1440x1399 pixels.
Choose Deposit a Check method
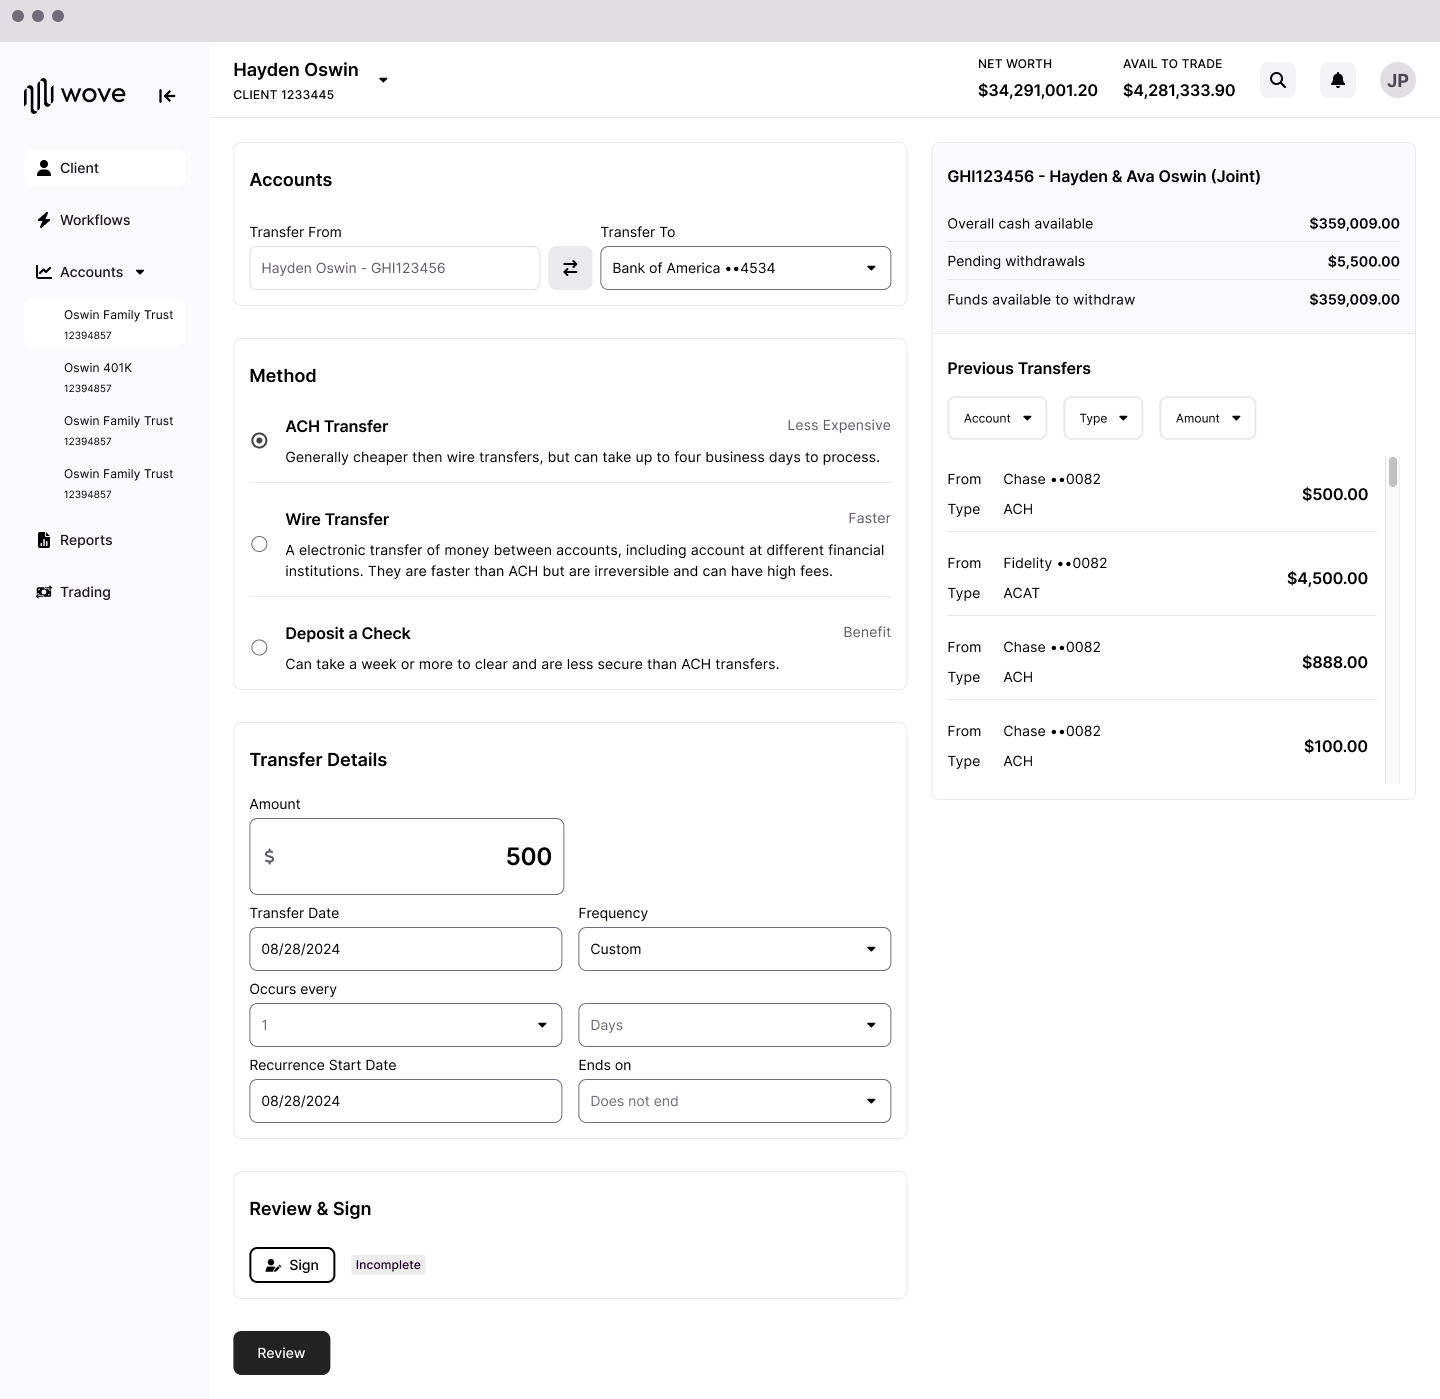pyautogui.click(x=259, y=647)
